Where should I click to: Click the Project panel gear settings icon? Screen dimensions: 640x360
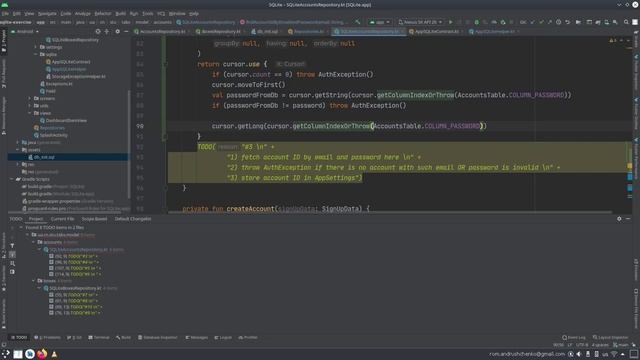click(118, 31)
